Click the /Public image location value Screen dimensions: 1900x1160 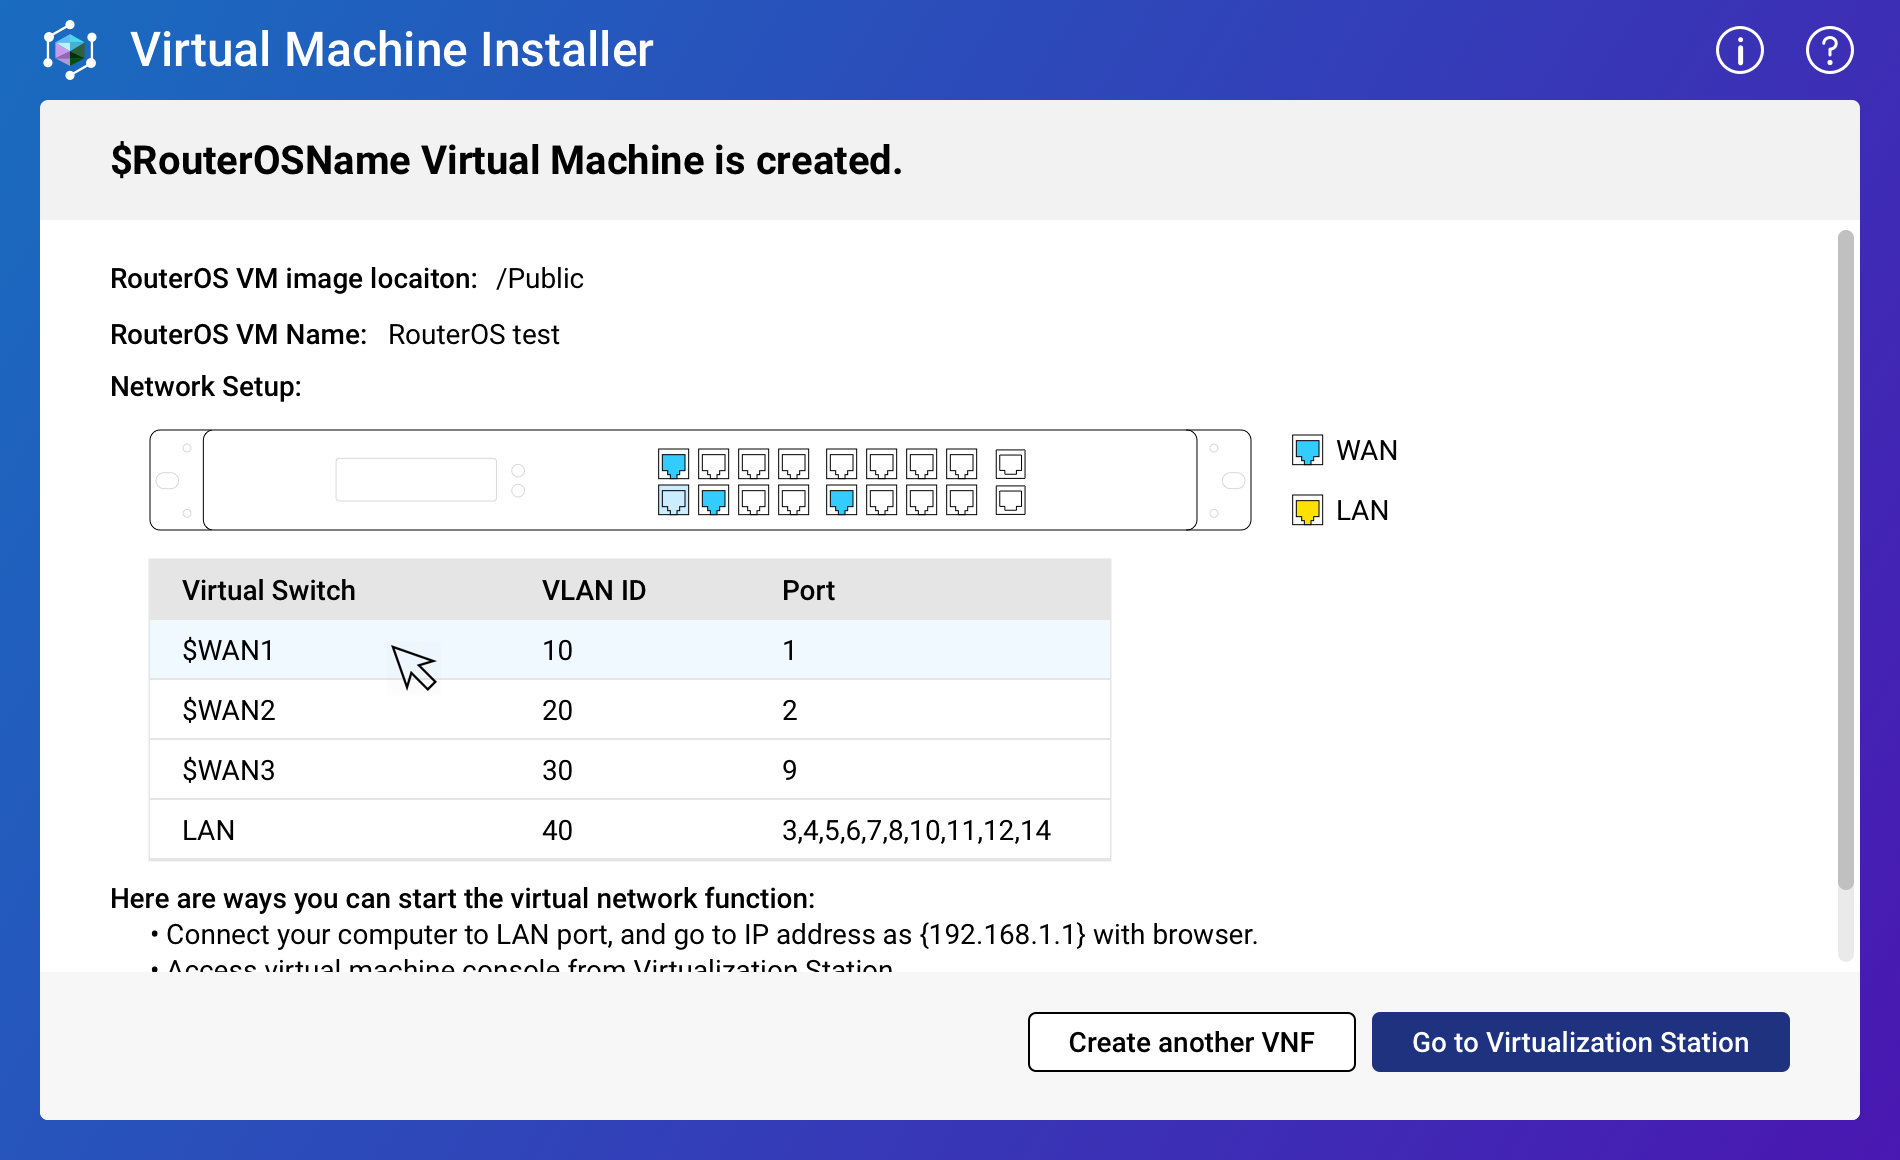540,278
